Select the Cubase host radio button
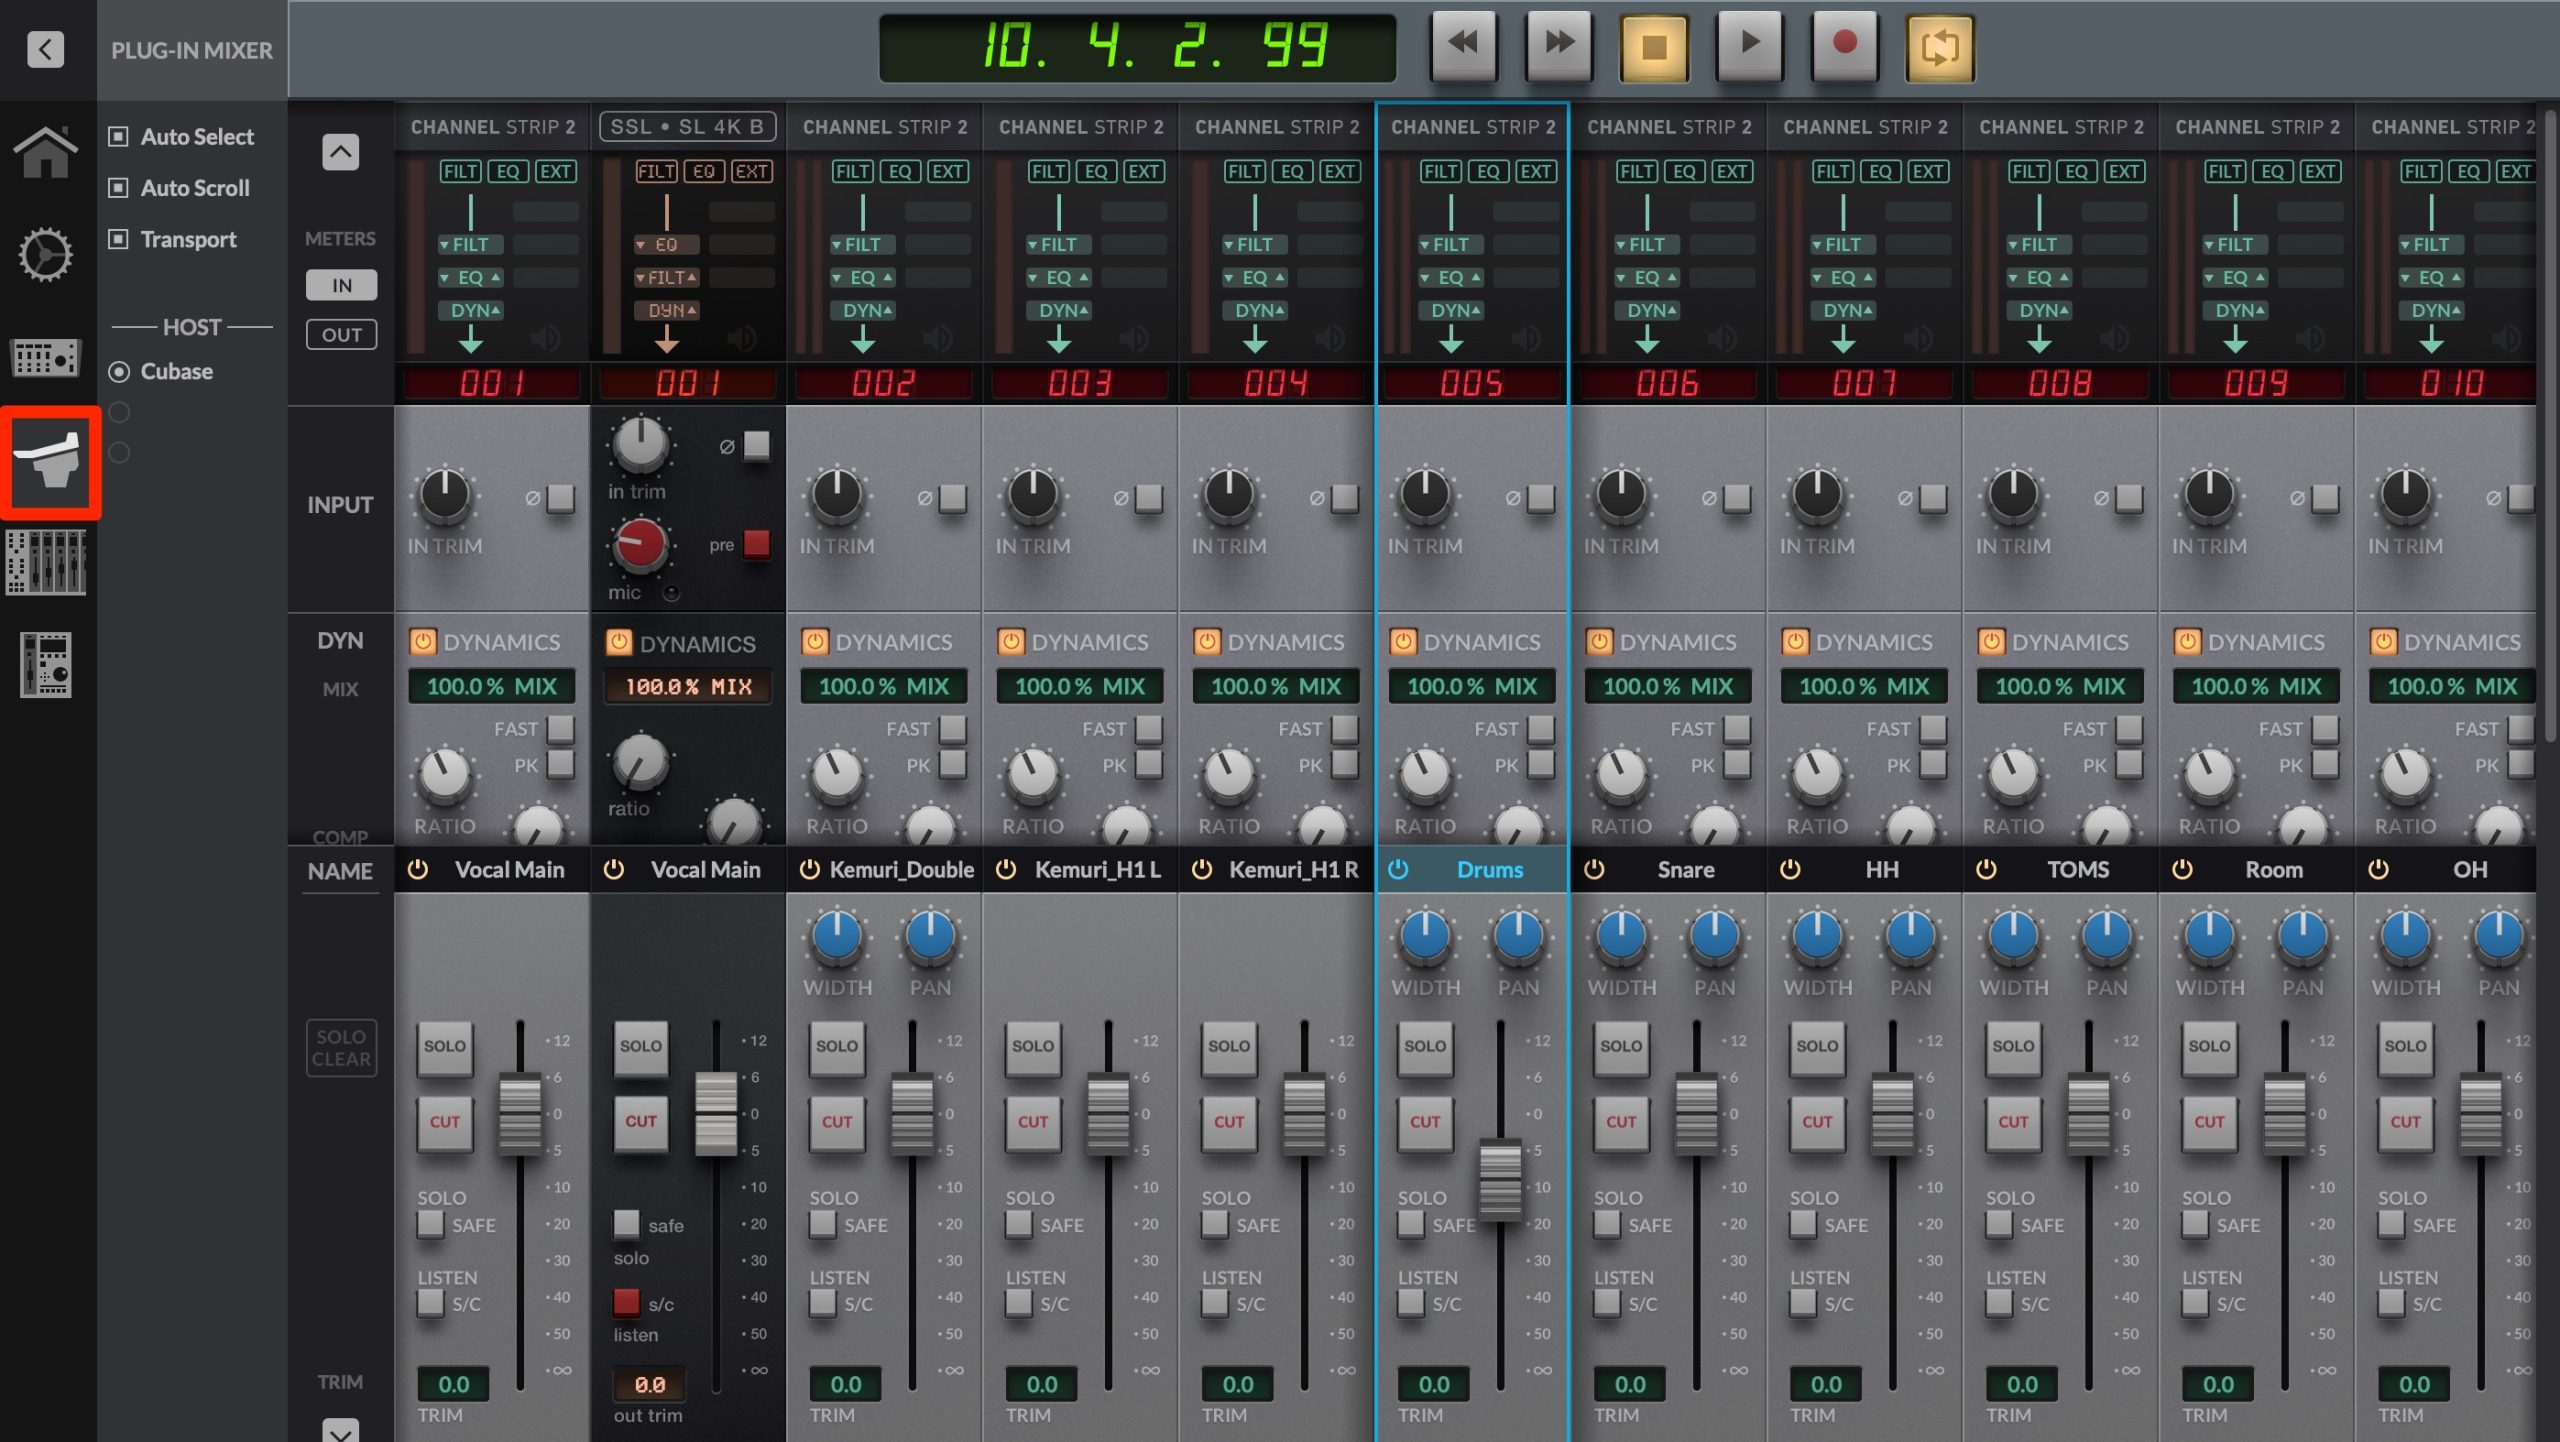 pos(119,372)
